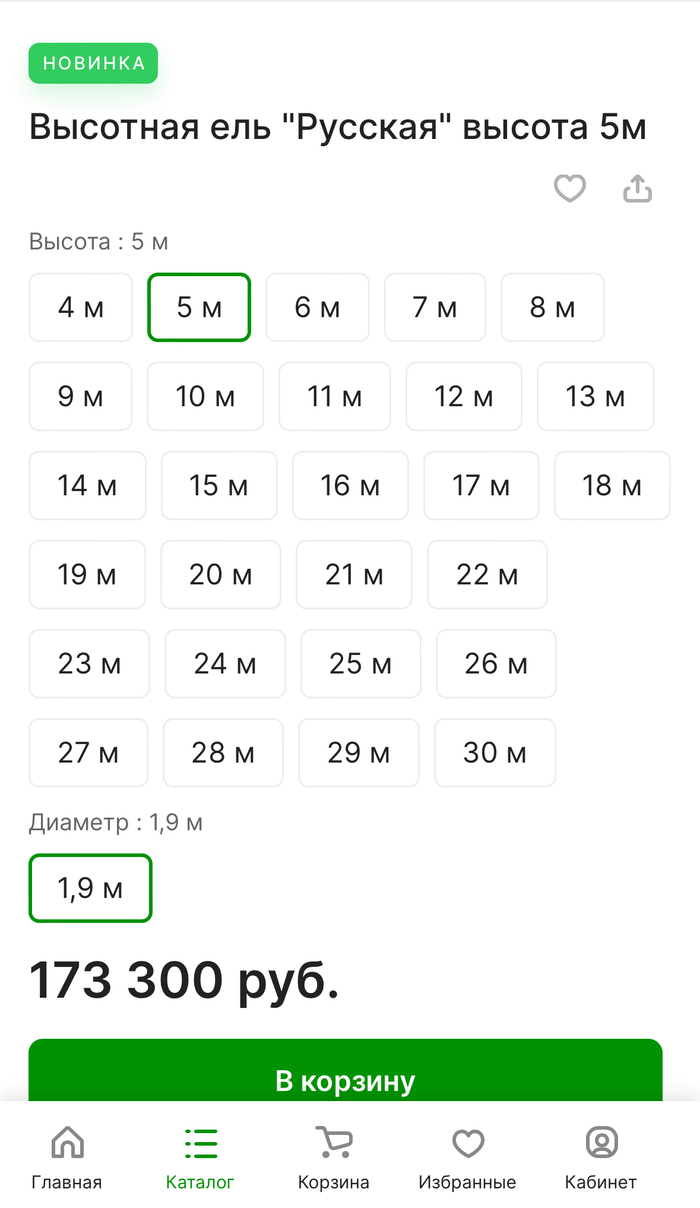Open the Кабинет profile icon
700x1208 pixels.
pos(601,1142)
